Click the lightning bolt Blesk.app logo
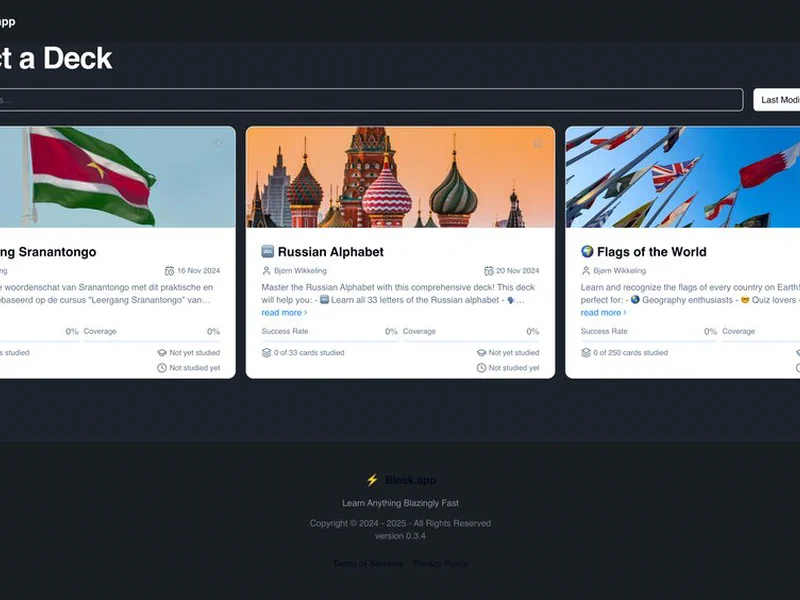The image size is (800, 600). 370,480
